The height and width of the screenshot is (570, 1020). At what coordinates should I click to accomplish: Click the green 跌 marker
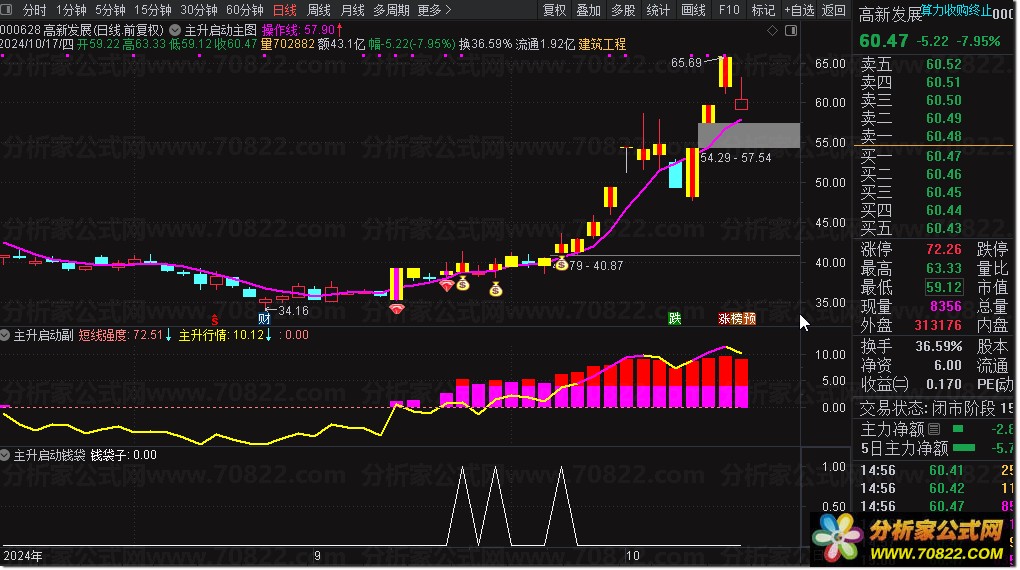click(x=675, y=318)
